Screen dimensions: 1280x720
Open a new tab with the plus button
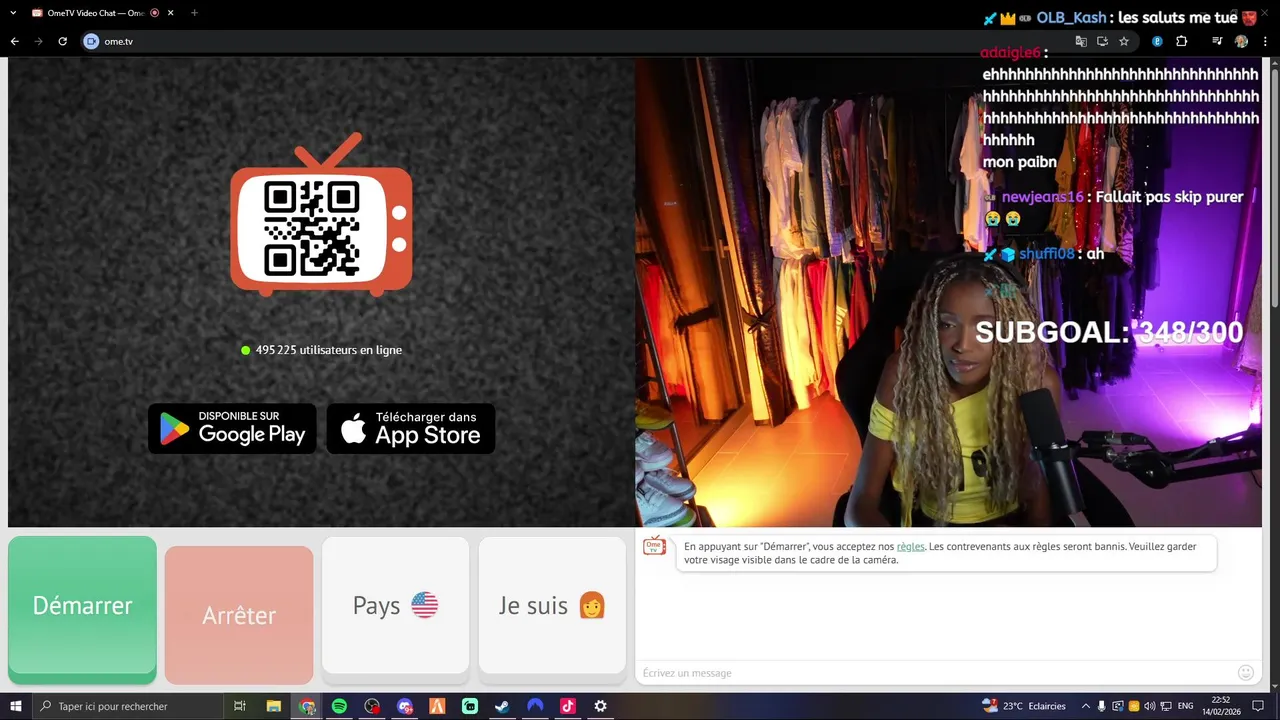194,13
